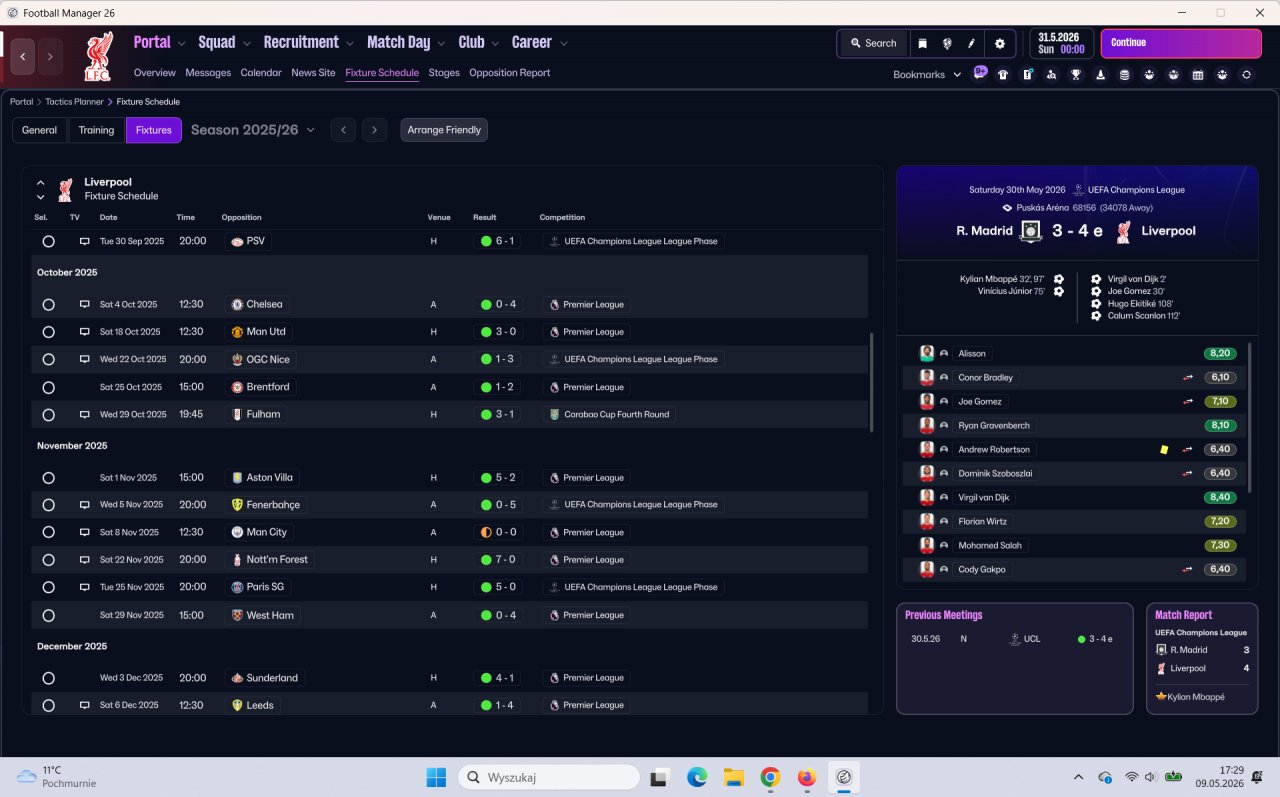Click the shirt bookmark icon
Viewport: 1280px width, 797px height.
1003,74
